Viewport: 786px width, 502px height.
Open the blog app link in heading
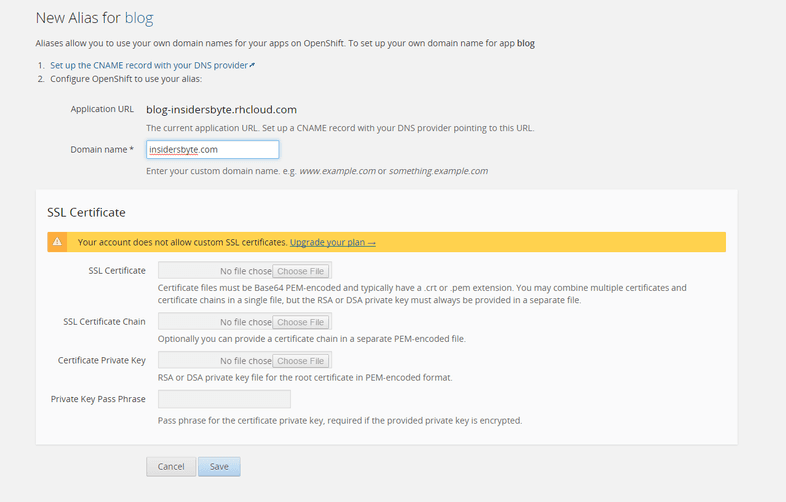139,18
